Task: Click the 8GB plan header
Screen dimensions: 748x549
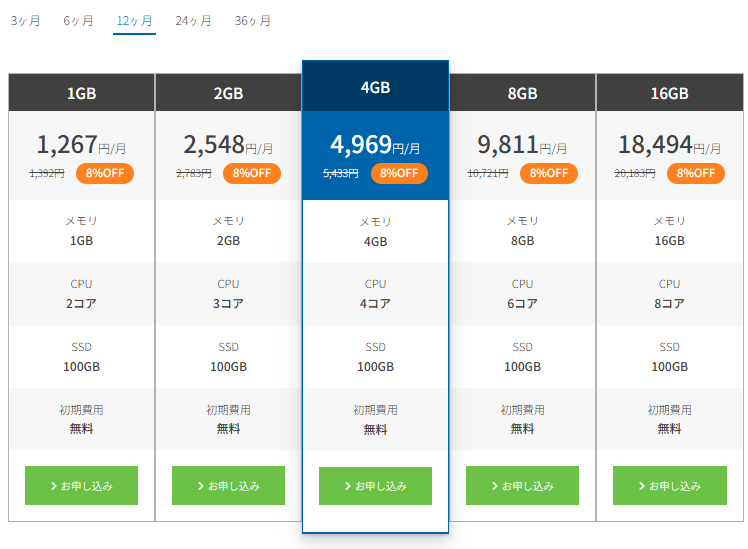Action: coord(522,93)
